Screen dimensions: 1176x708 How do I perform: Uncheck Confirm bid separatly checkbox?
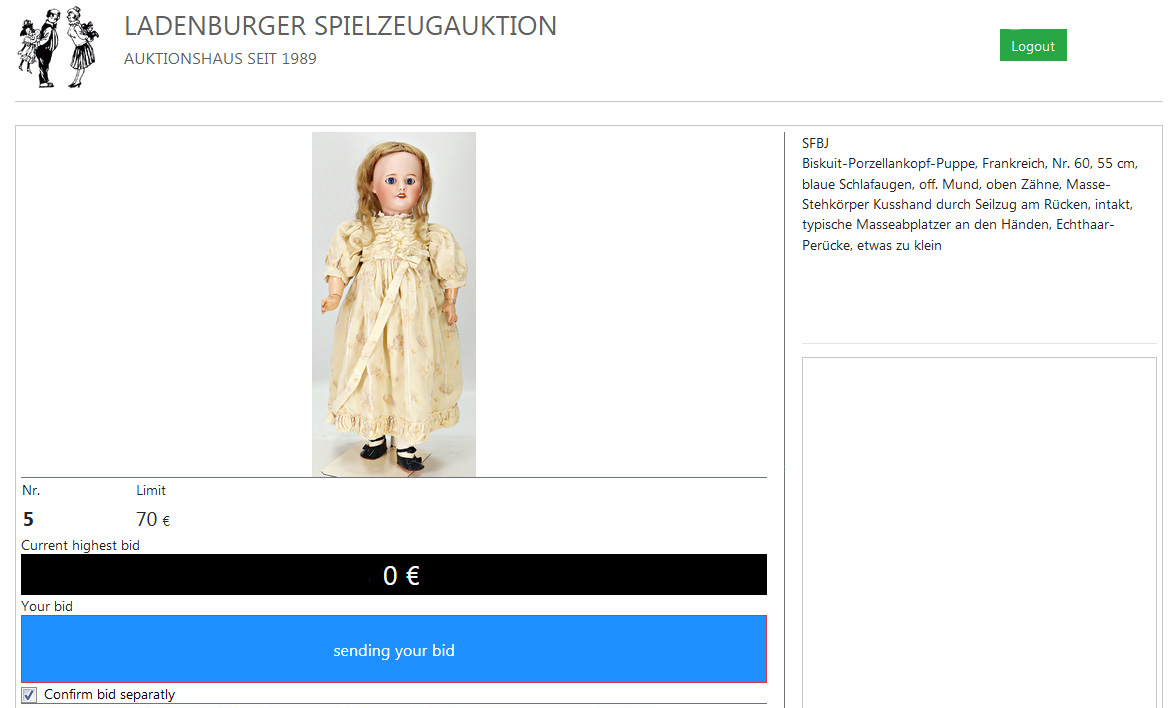pos(29,694)
